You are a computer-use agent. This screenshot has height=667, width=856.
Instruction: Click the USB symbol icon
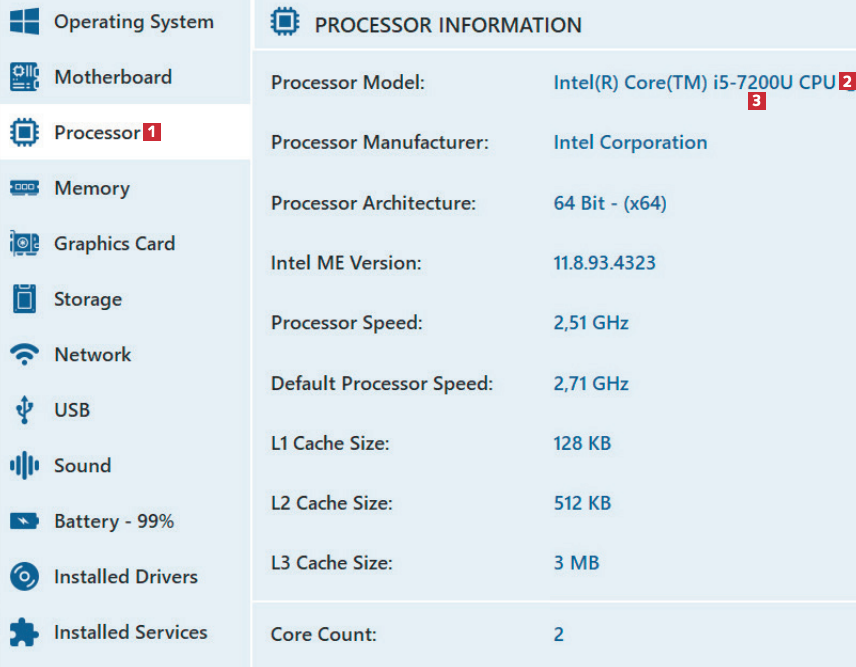(24, 410)
